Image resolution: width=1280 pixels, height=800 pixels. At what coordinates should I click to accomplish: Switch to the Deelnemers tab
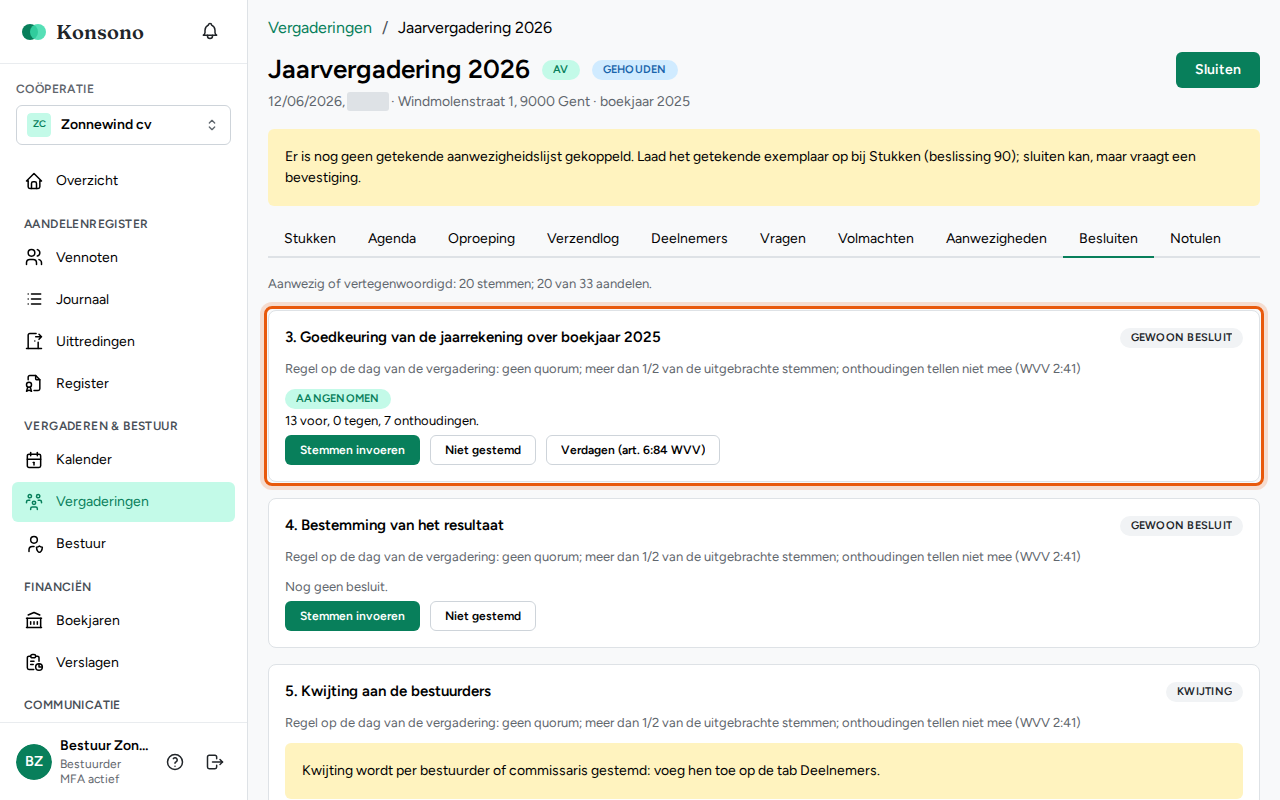coord(689,239)
